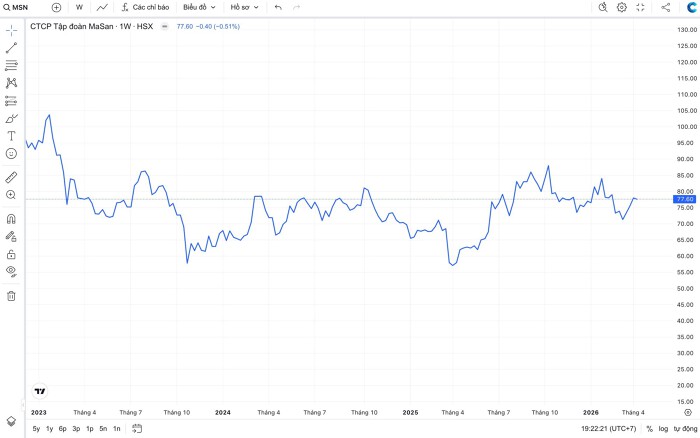Click the zoom in magnifier tool
This screenshot has height=438, width=700.
[11, 194]
